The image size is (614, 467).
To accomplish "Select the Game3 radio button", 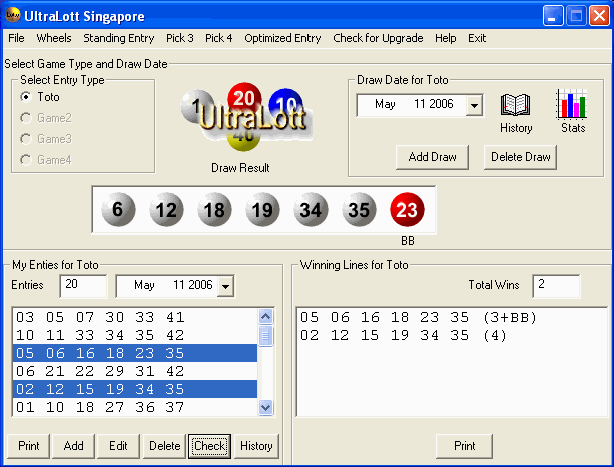I will click(26, 139).
